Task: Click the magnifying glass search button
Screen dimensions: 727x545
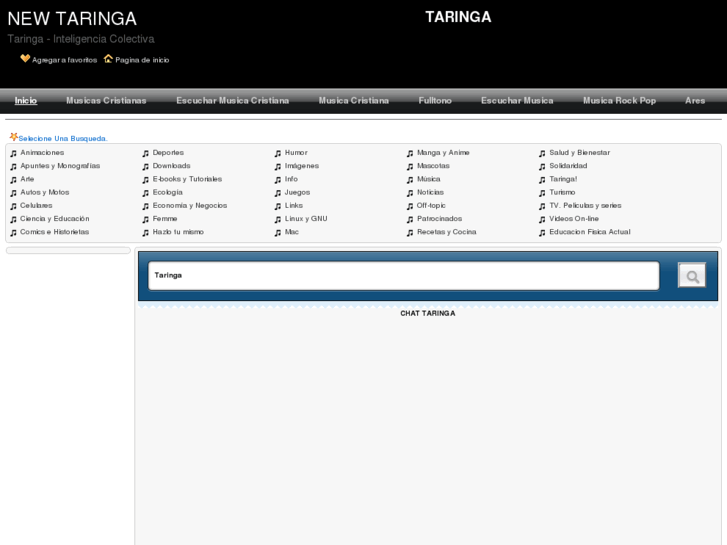Action: click(691, 275)
